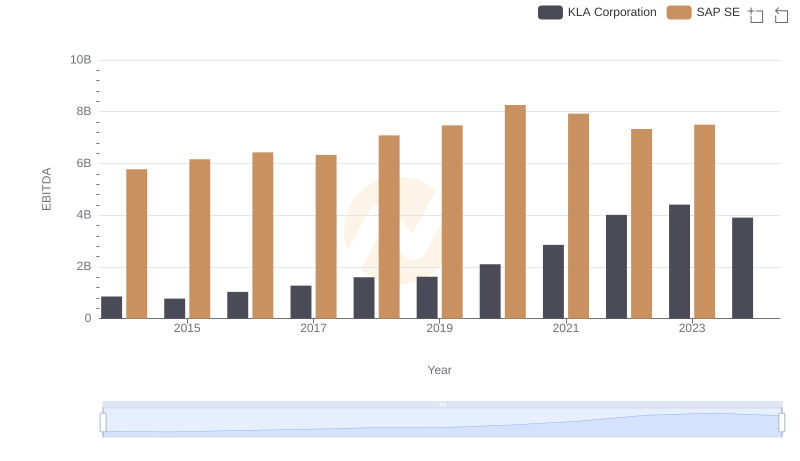Click the EBITDA axis title

point(46,189)
